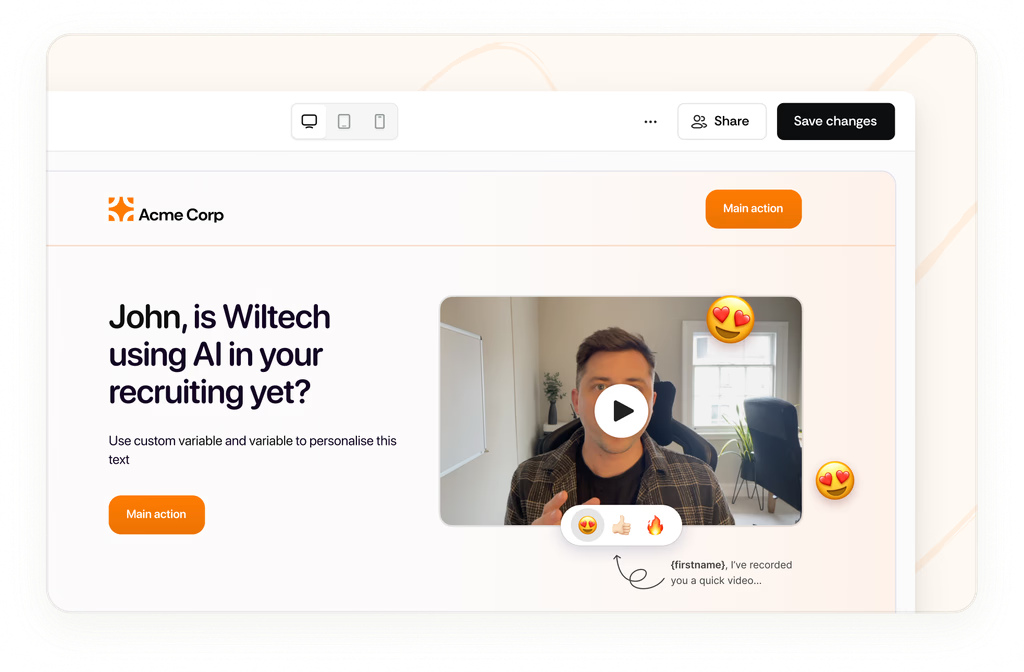Select the heart-eyes emoji reaction

tap(586, 524)
